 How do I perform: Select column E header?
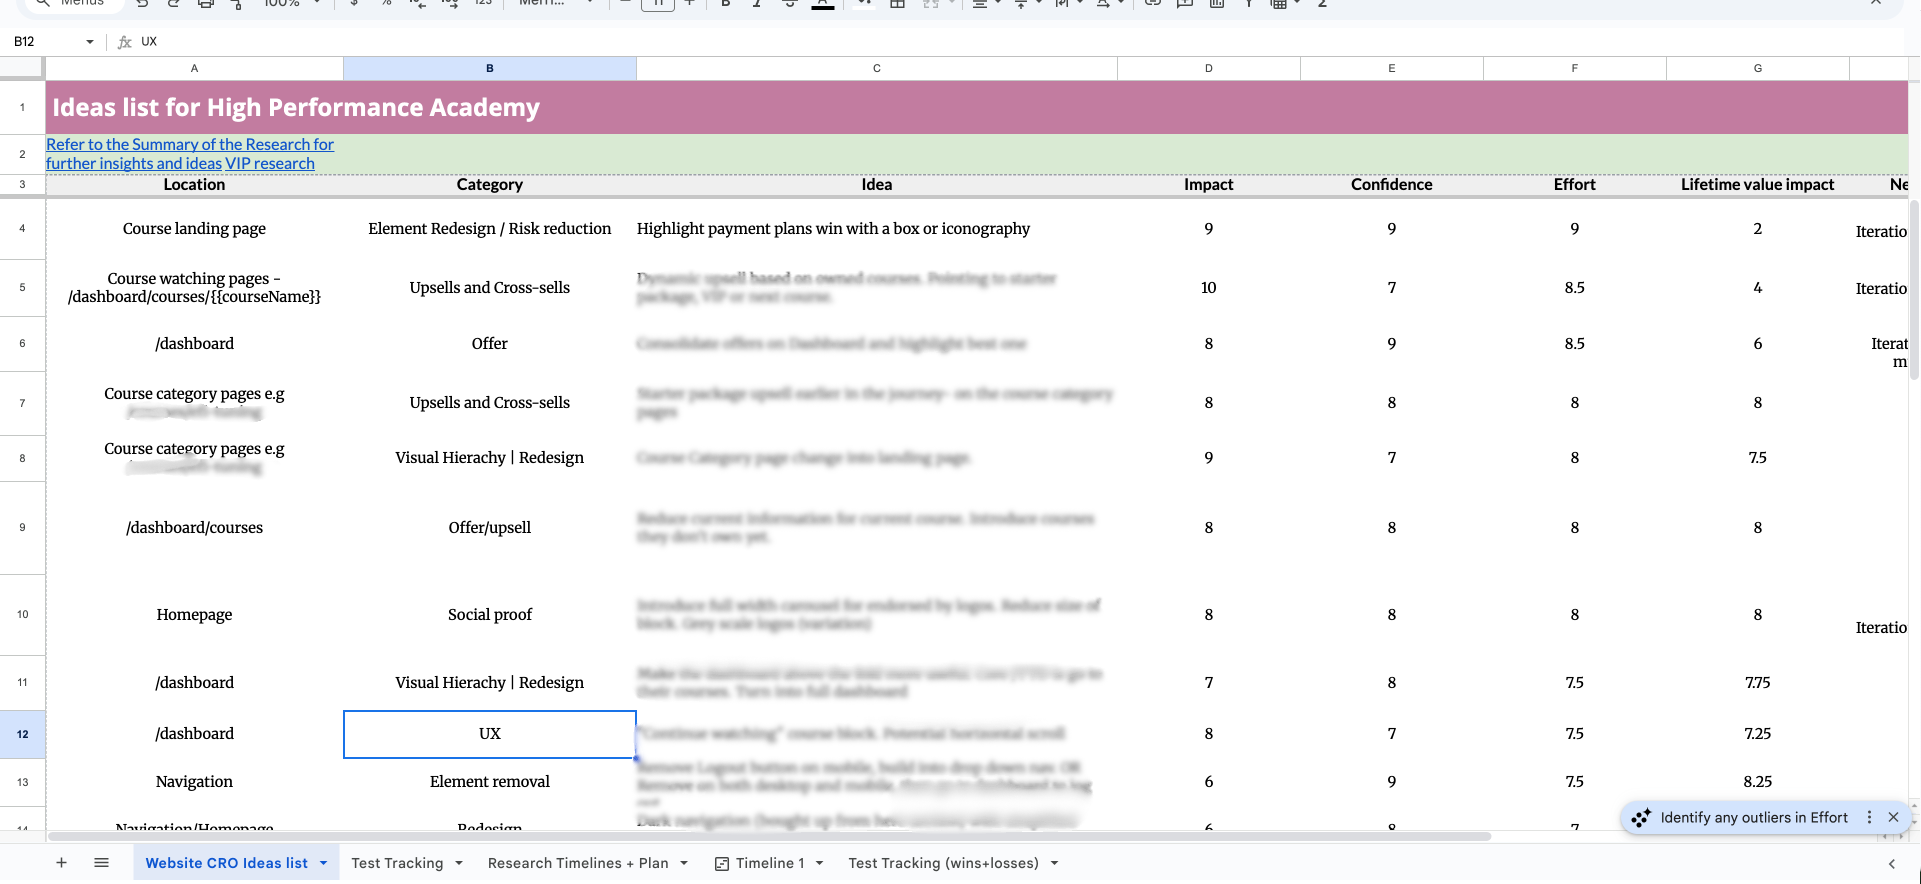pos(1392,68)
